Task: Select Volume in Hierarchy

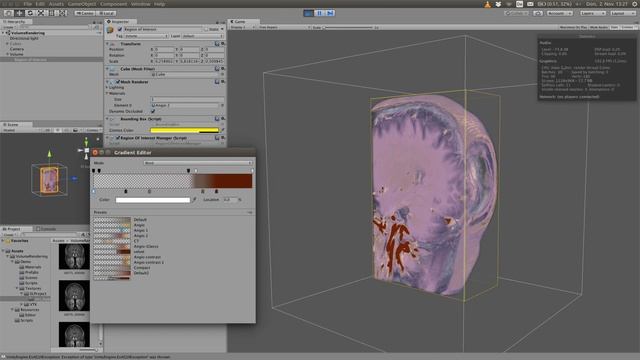Action: coord(17,54)
